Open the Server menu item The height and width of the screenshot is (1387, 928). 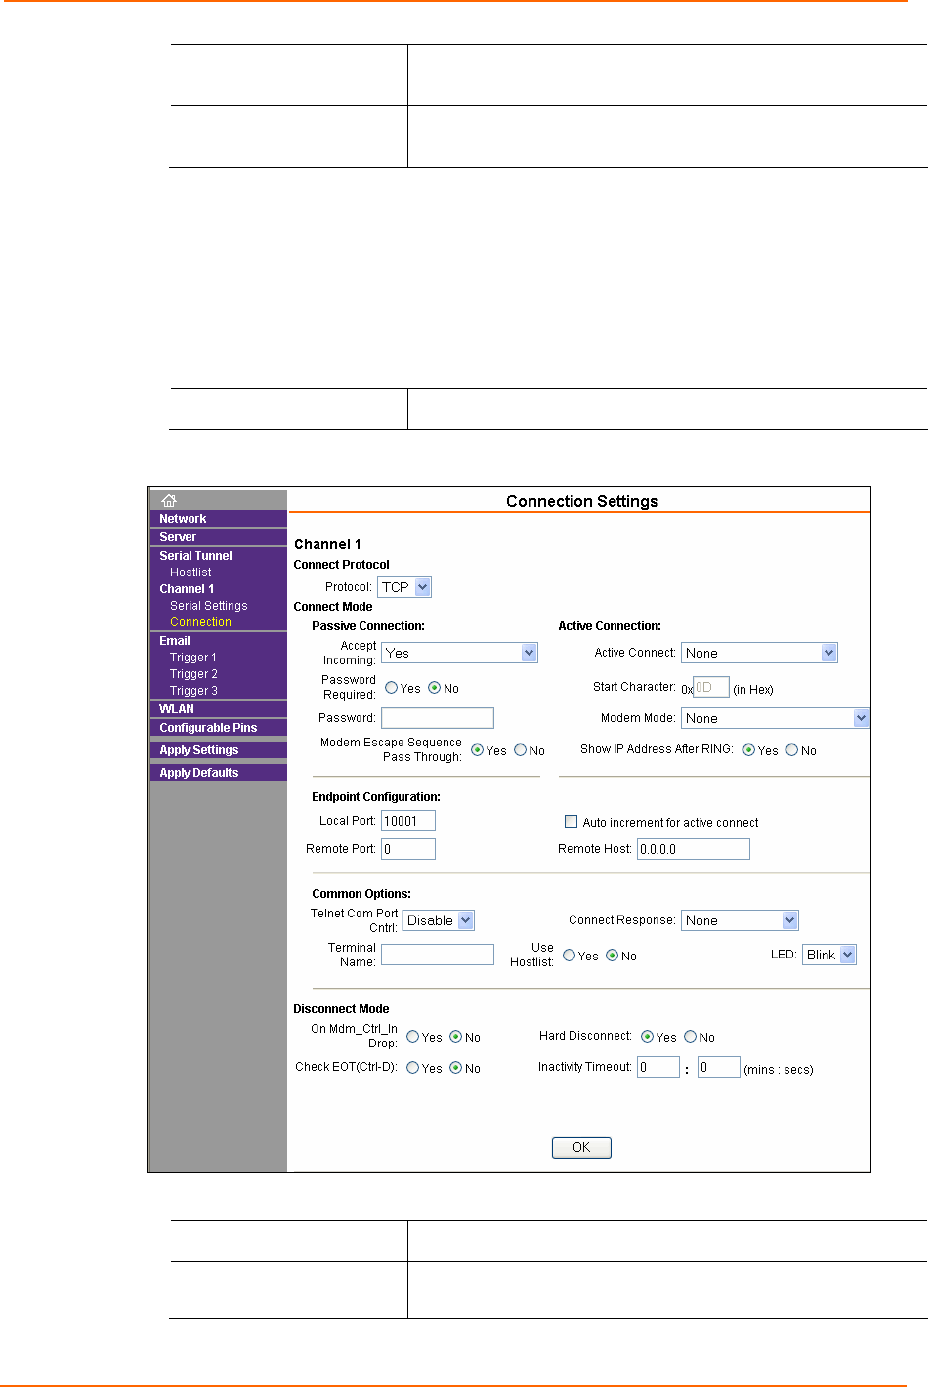pos(177,537)
